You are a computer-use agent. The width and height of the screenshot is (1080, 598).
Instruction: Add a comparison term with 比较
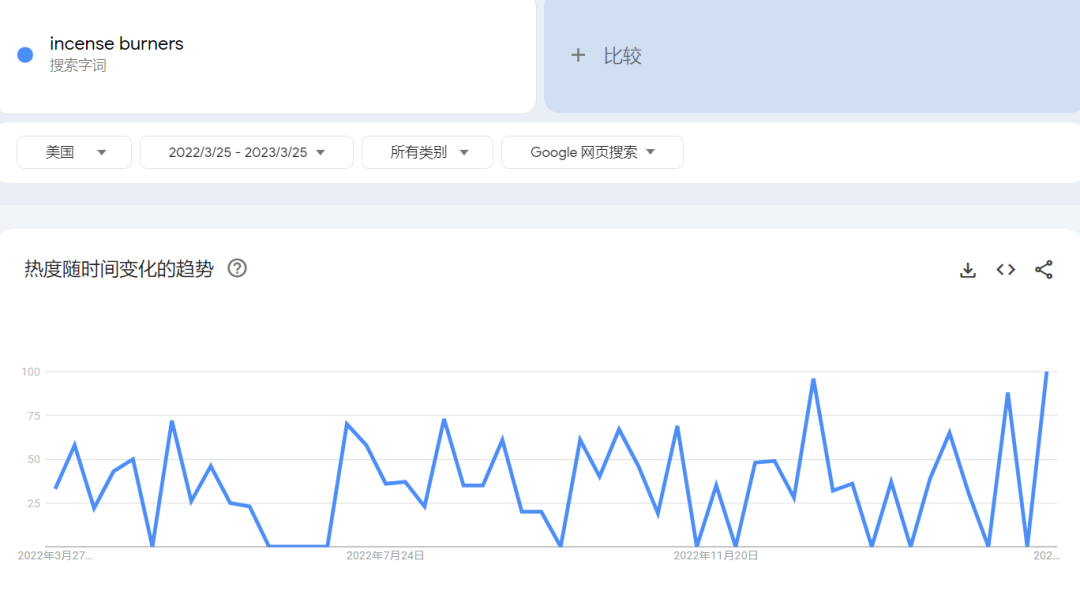click(x=622, y=56)
